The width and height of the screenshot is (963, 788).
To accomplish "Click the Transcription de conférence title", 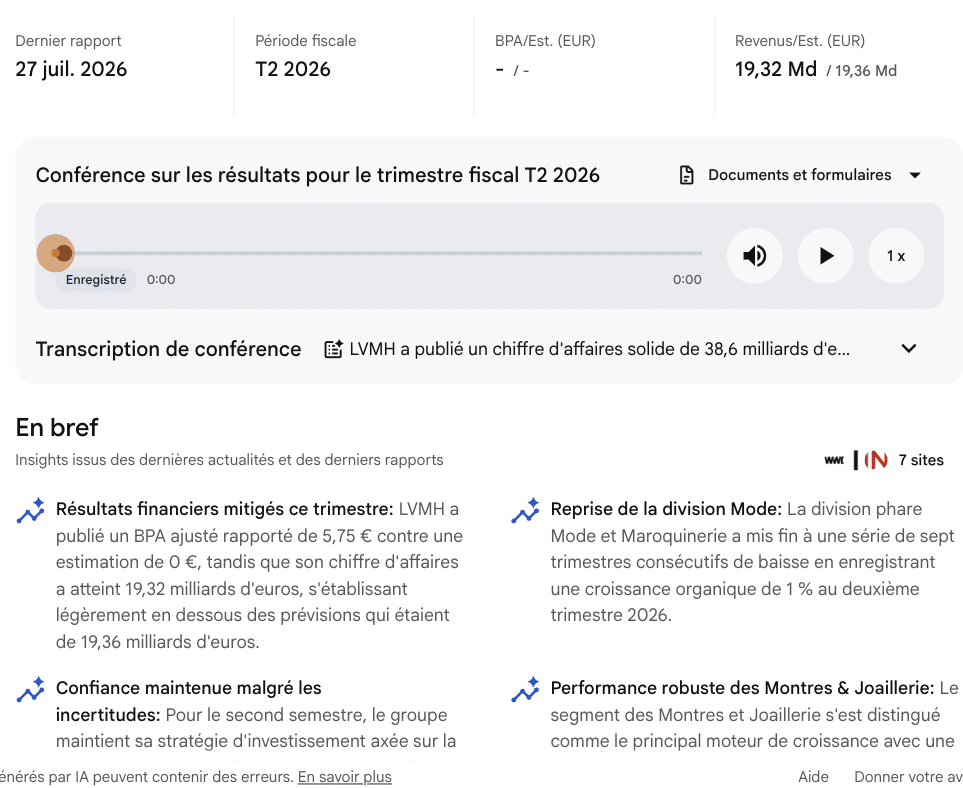I will (168, 349).
